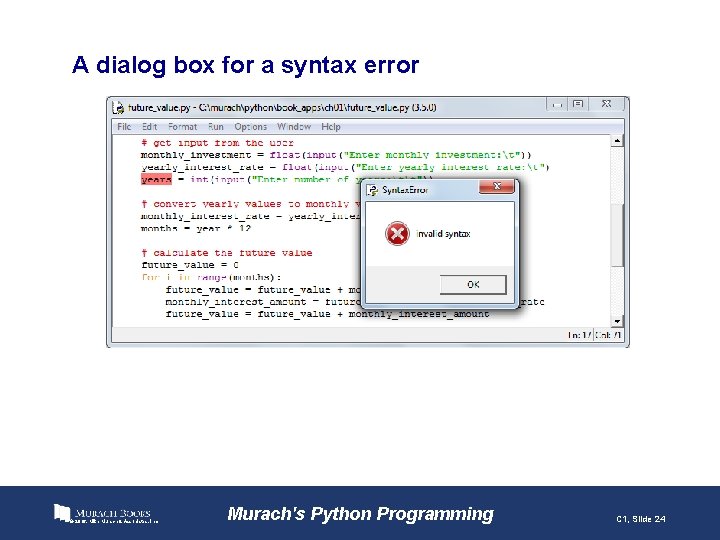
Task: Click the vertical scrollbar thumb
Action: click(x=617, y=234)
